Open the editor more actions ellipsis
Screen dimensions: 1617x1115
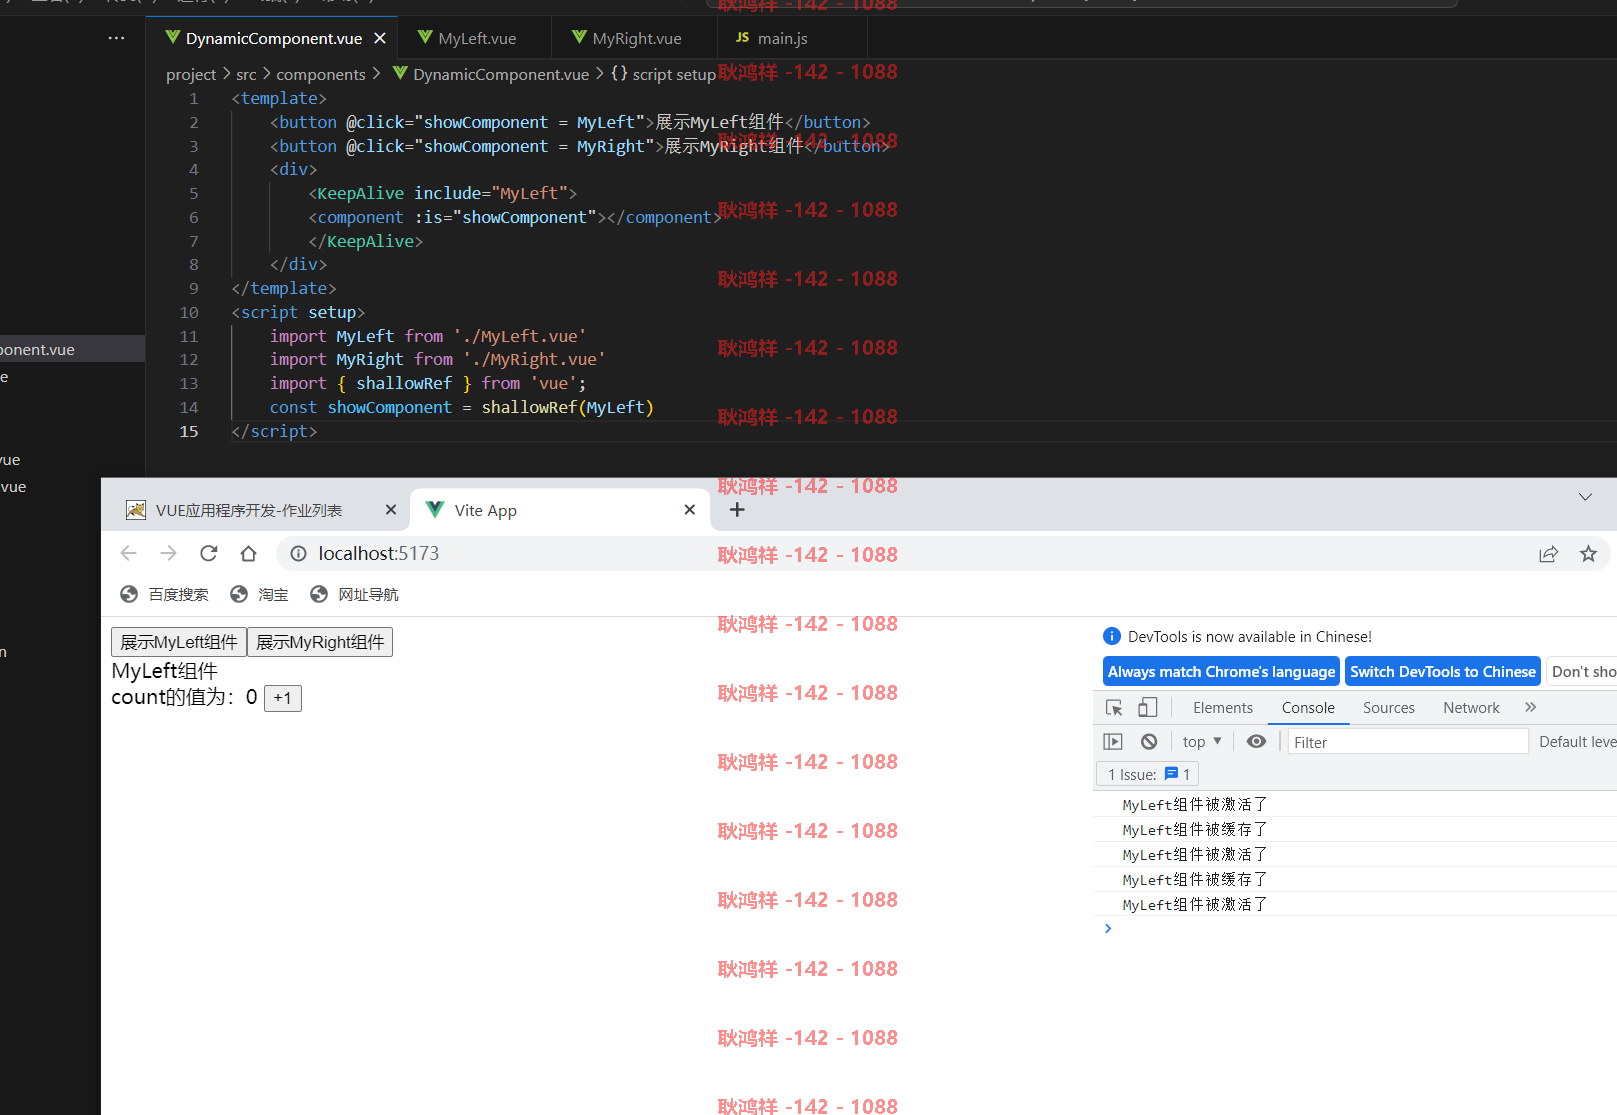117,38
